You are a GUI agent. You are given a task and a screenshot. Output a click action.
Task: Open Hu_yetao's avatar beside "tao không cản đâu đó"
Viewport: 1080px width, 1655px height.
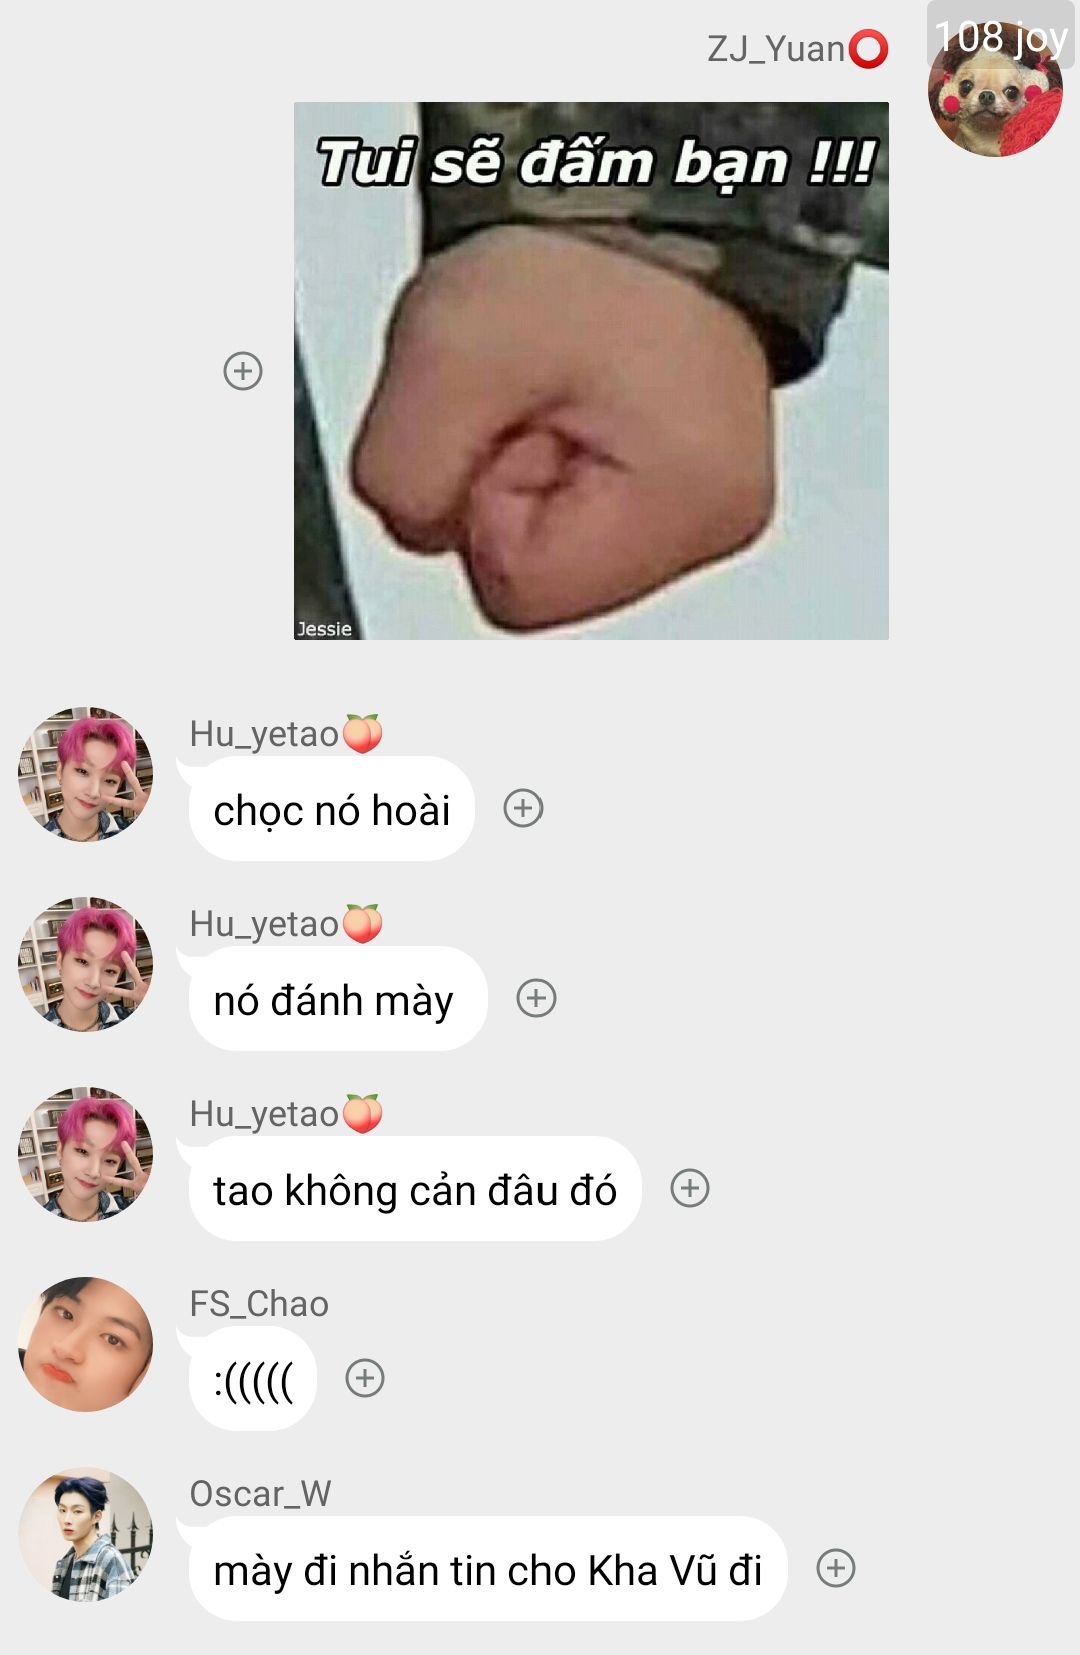86,1154
